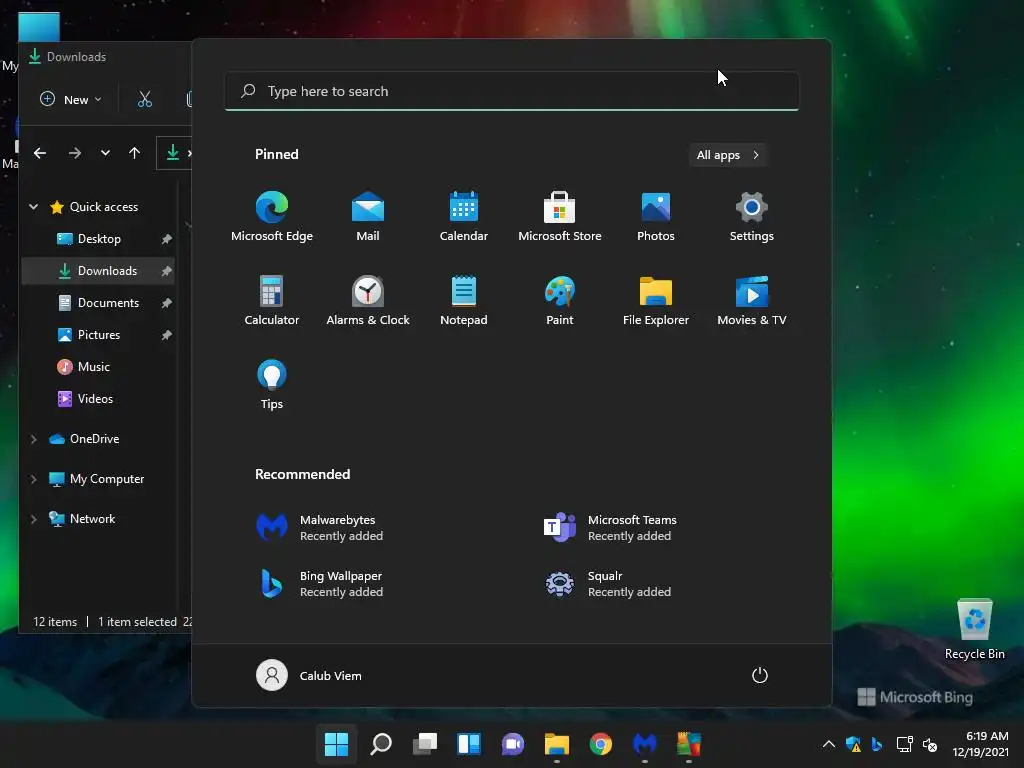The image size is (1024, 768).
Task: Click the Type here to search field
Action: [511, 91]
